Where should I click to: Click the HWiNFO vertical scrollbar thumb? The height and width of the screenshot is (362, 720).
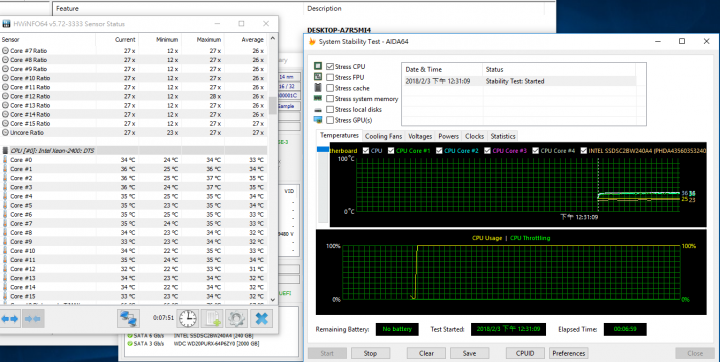(x=273, y=105)
